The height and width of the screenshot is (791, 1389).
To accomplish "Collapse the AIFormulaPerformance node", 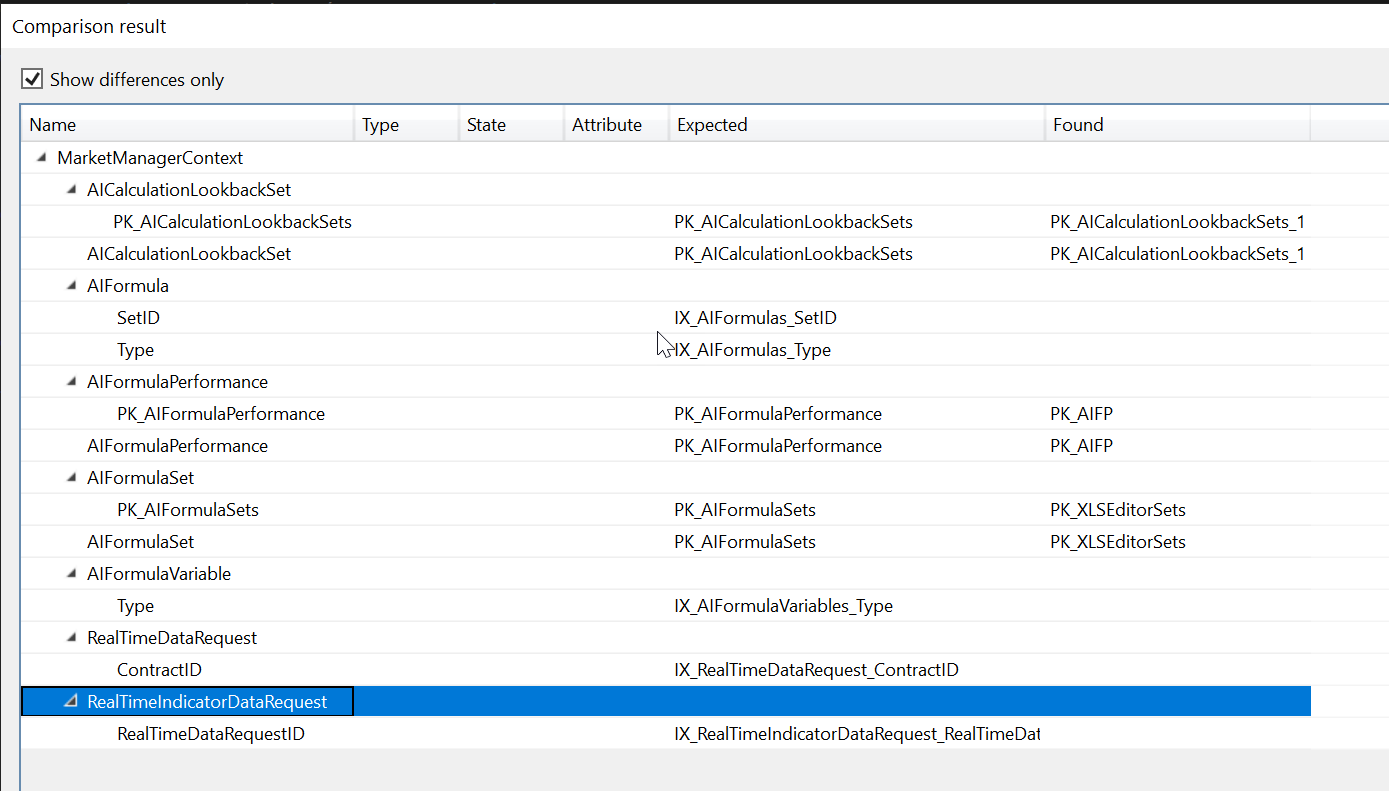I will pos(70,381).
